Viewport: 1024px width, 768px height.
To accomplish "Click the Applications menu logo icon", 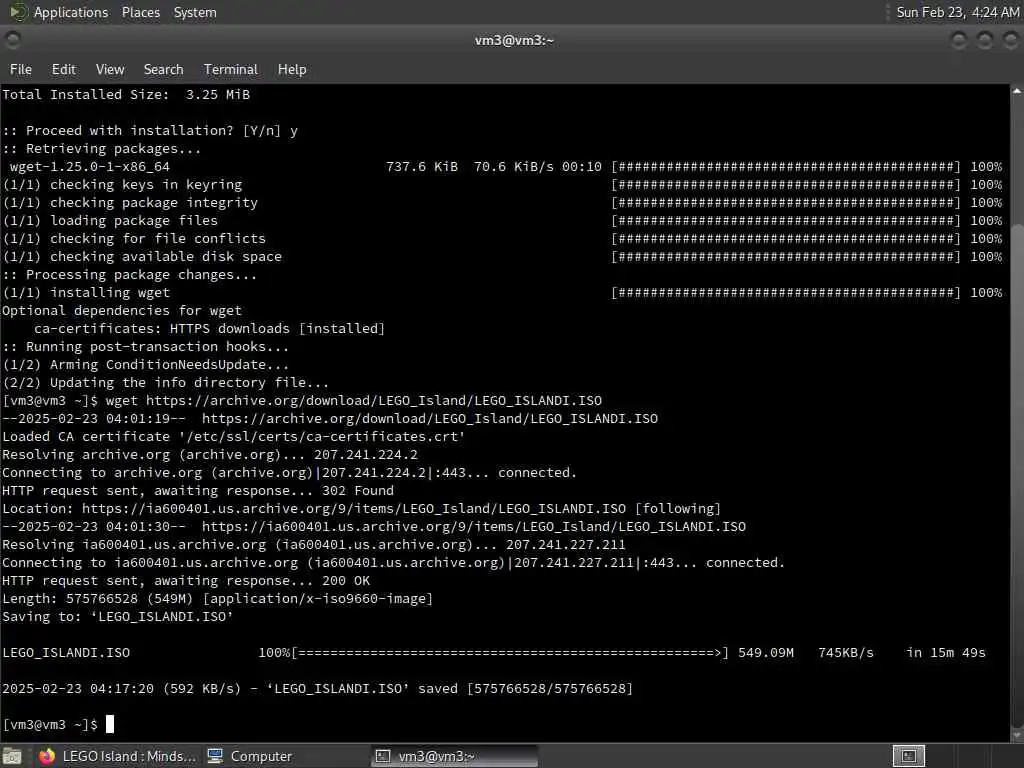I will tap(18, 12).
